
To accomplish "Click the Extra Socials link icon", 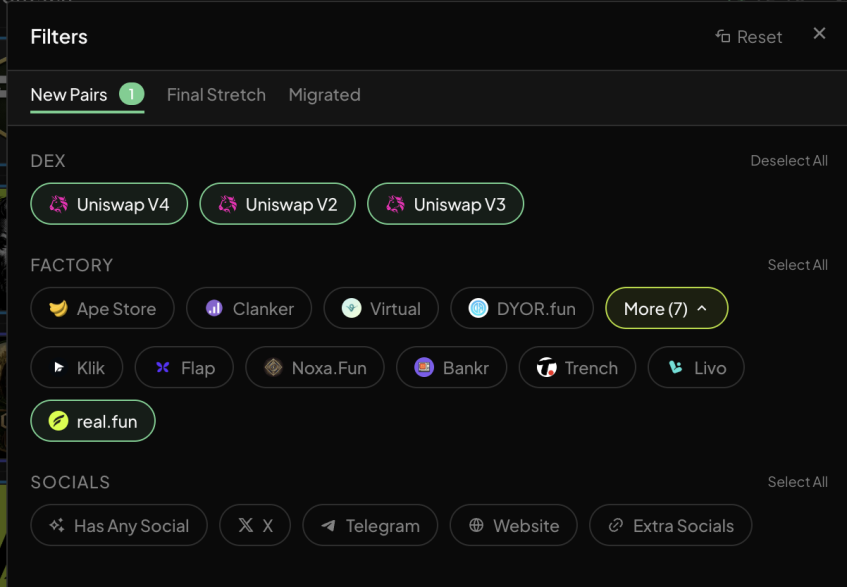I will pyautogui.click(x=616, y=525).
